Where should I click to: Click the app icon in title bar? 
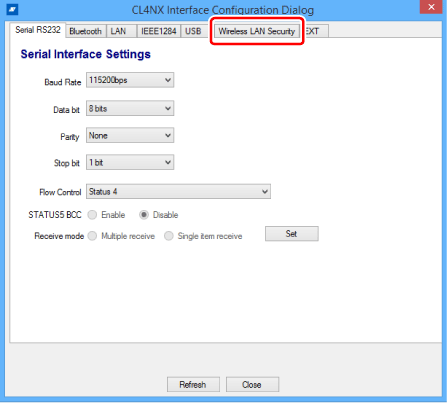[x=12, y=9]
